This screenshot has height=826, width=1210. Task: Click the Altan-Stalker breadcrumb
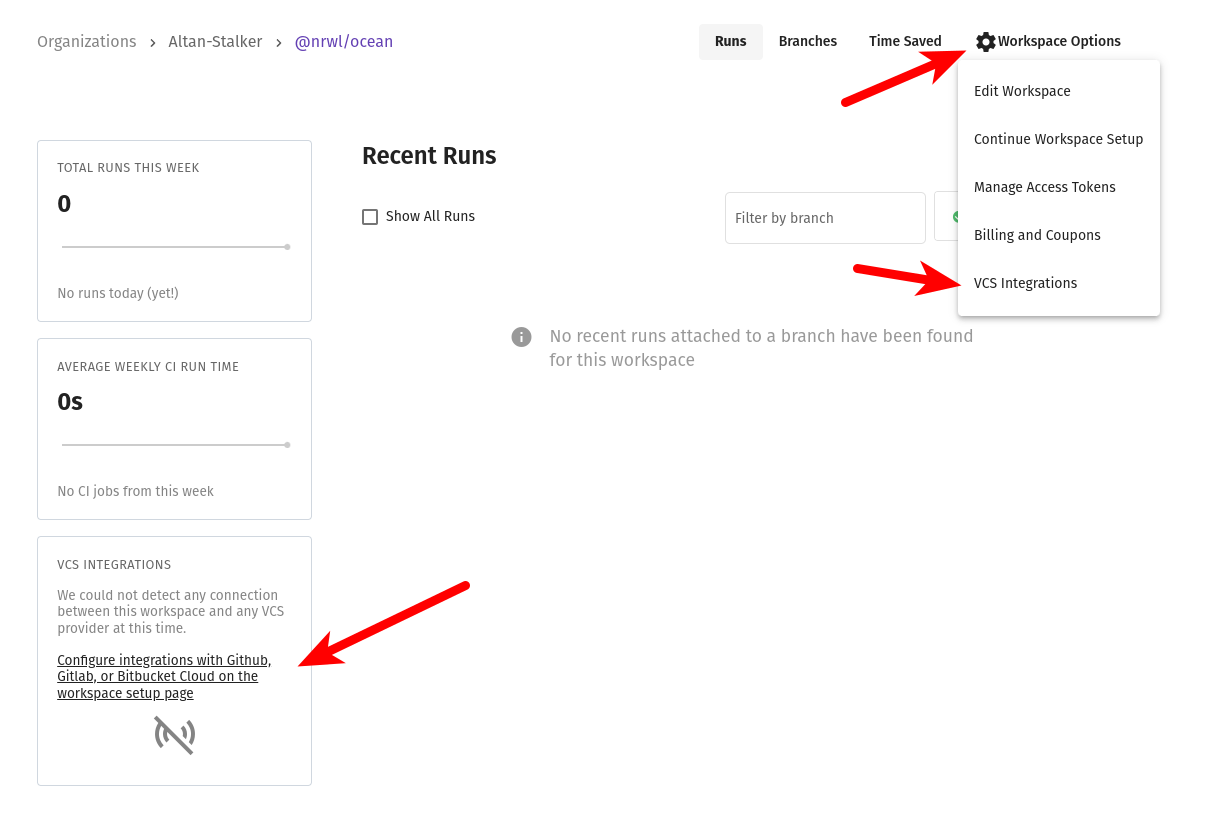pyautogui.click(x=215, y=41)
